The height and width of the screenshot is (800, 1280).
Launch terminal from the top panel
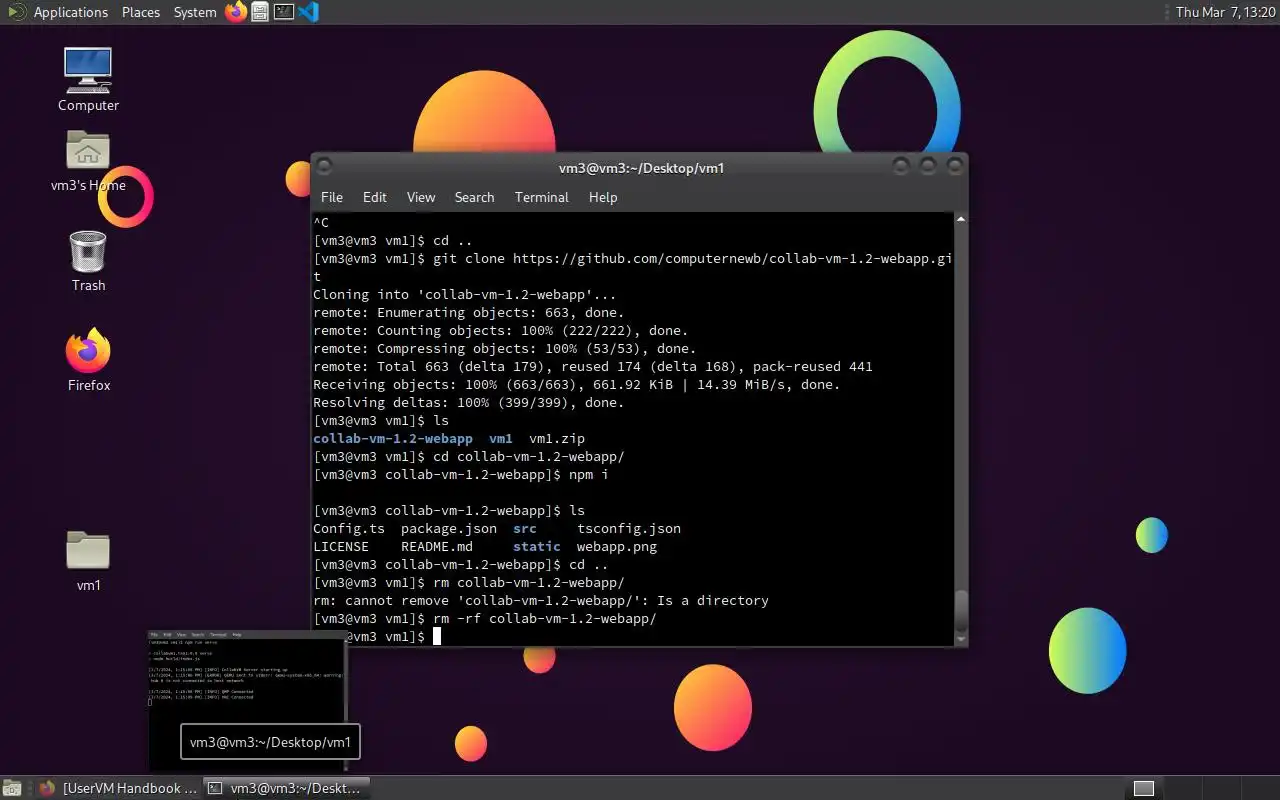point(284,12)
